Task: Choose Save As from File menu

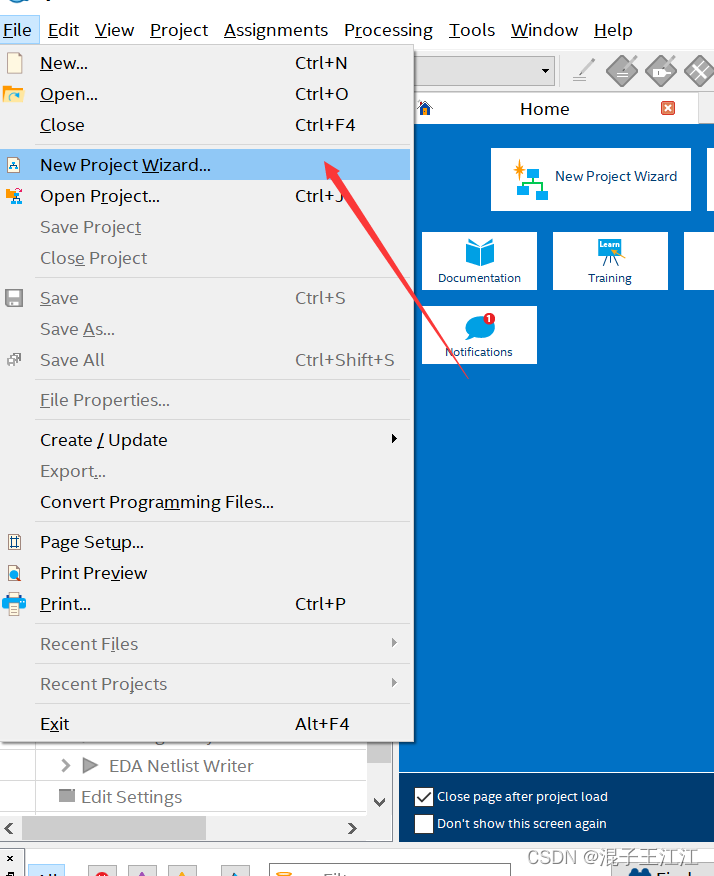Action: click(205, 329)
